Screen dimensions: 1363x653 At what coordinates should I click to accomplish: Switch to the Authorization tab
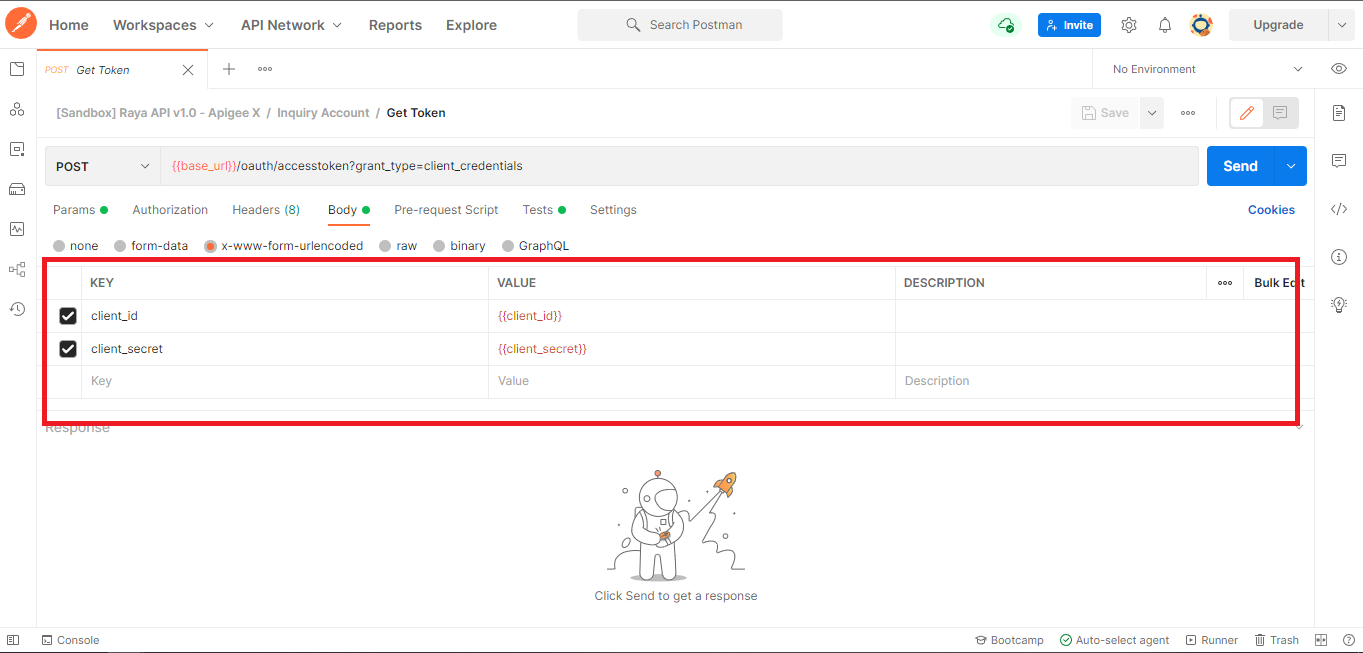click(x=170, y=210)
